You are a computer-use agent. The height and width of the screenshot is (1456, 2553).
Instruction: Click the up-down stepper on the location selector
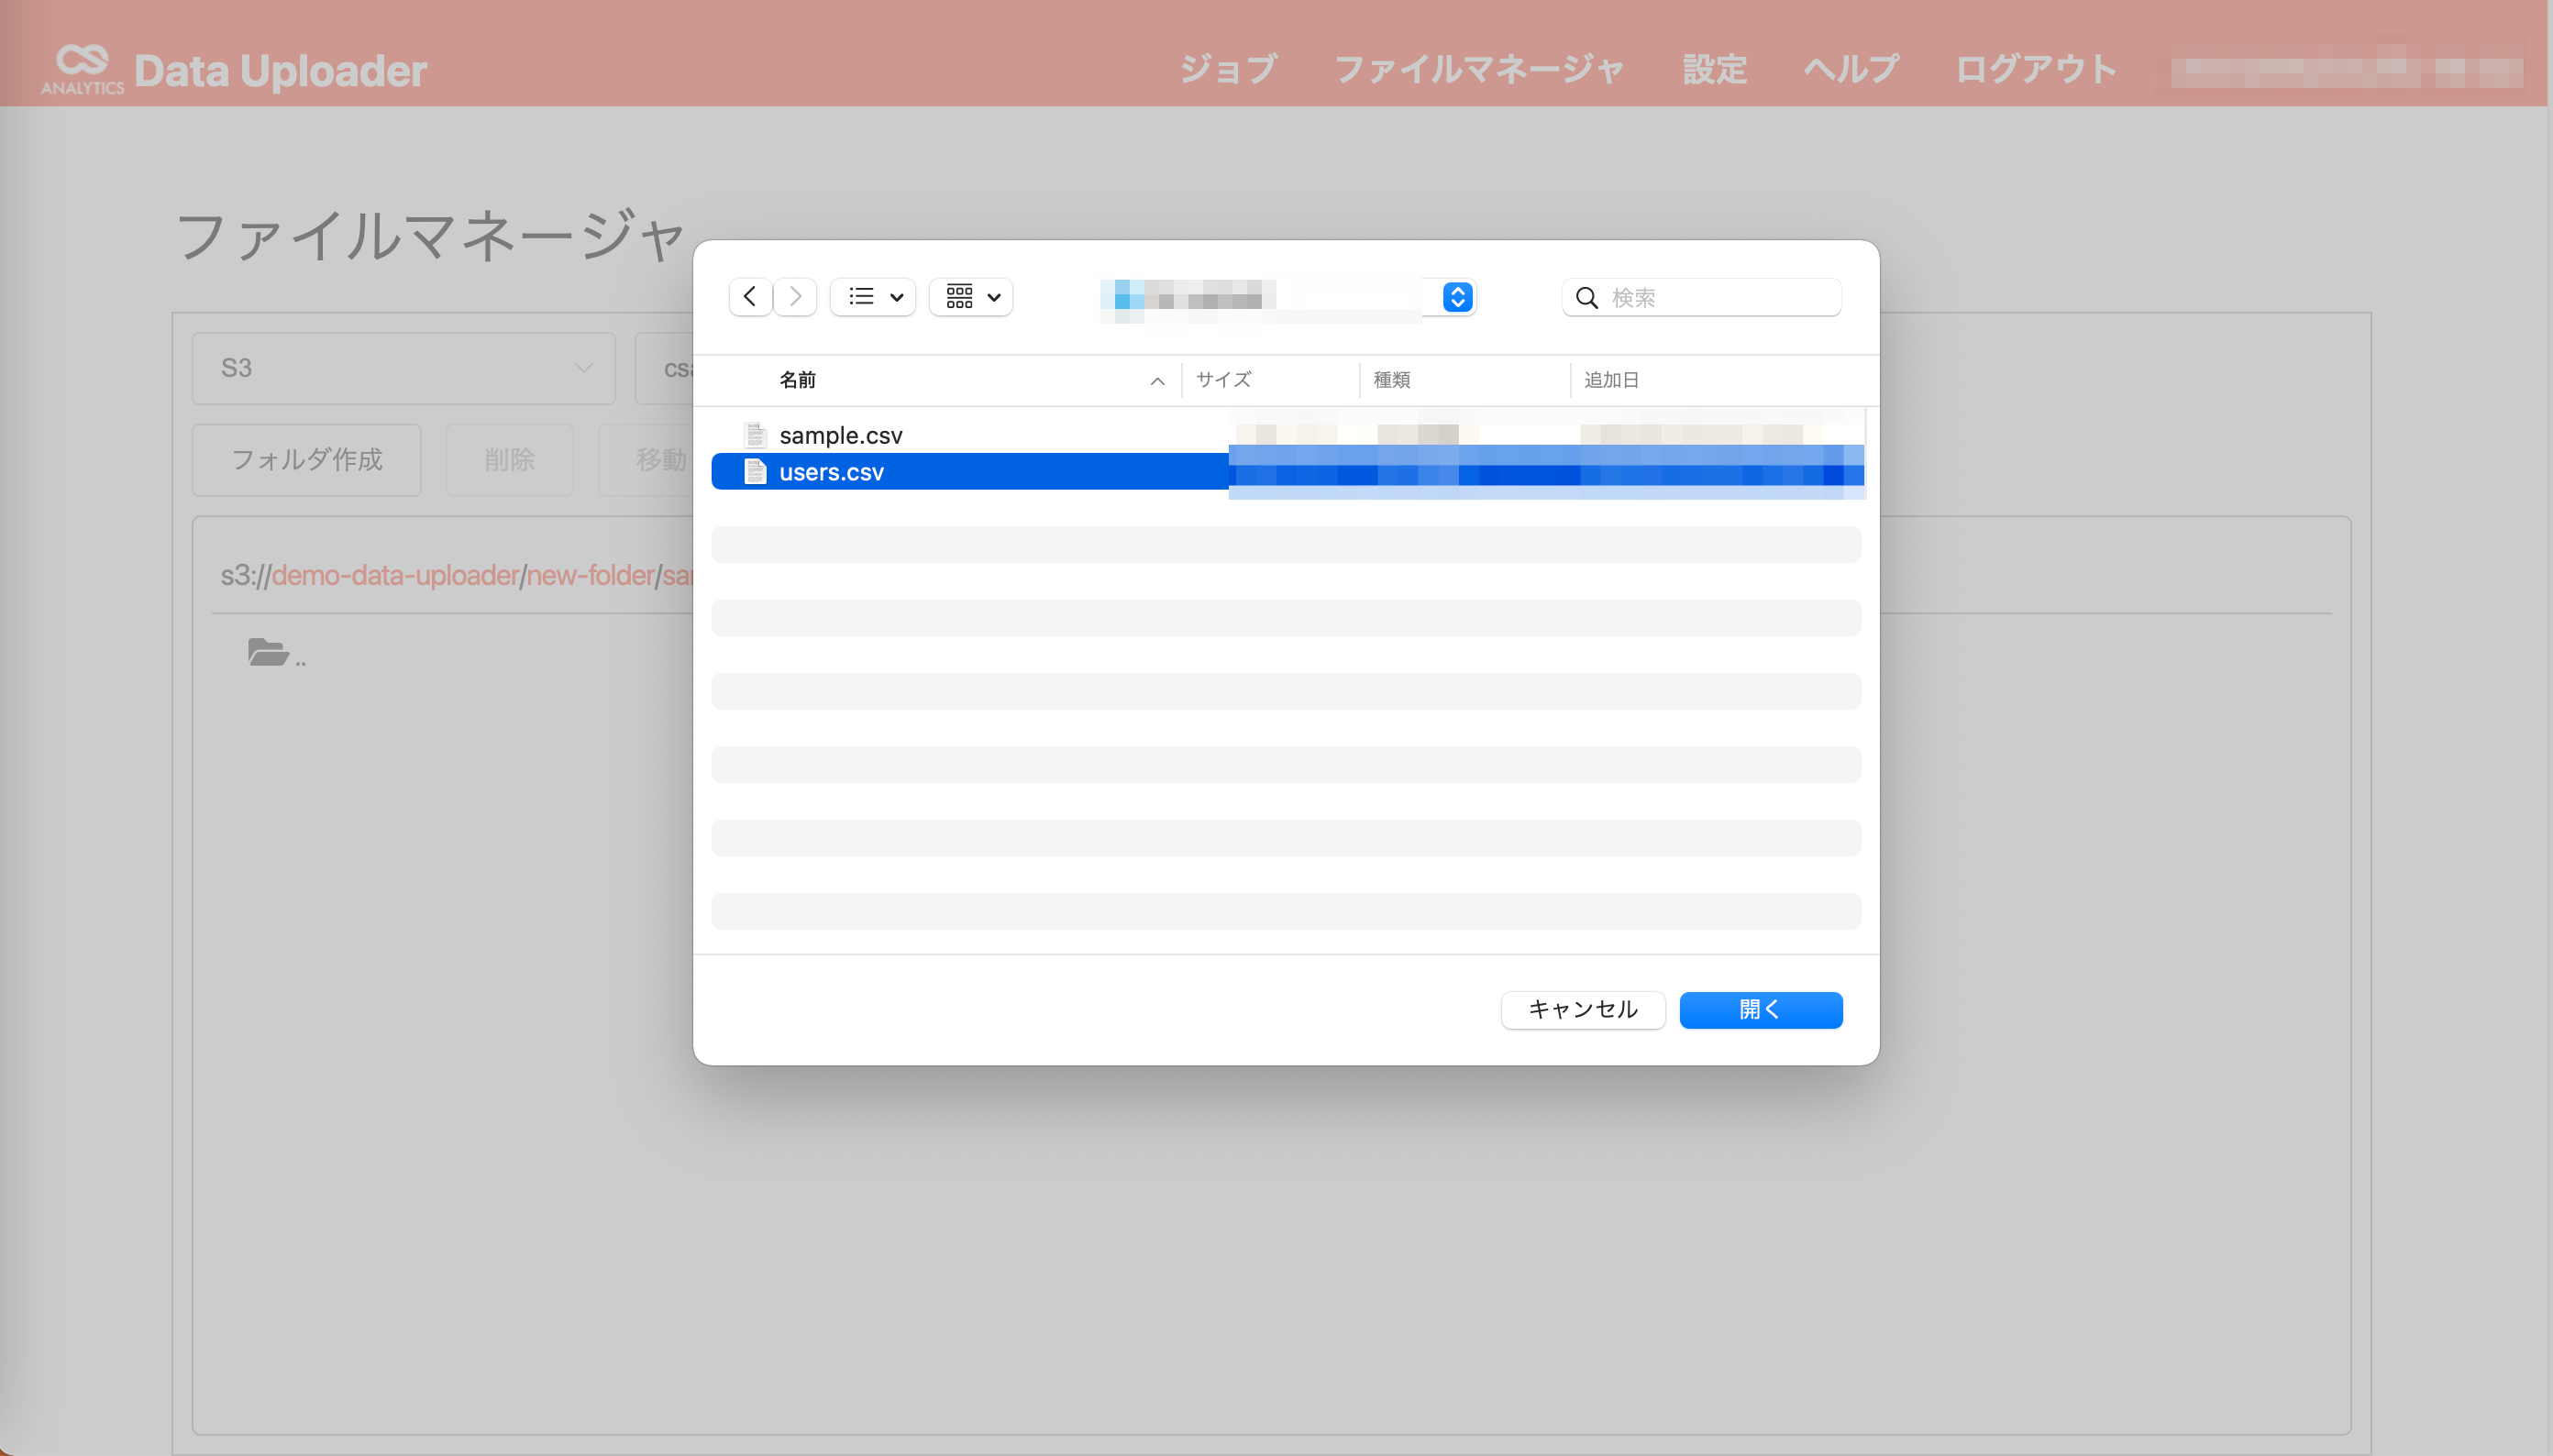[x=1457, y=296]
